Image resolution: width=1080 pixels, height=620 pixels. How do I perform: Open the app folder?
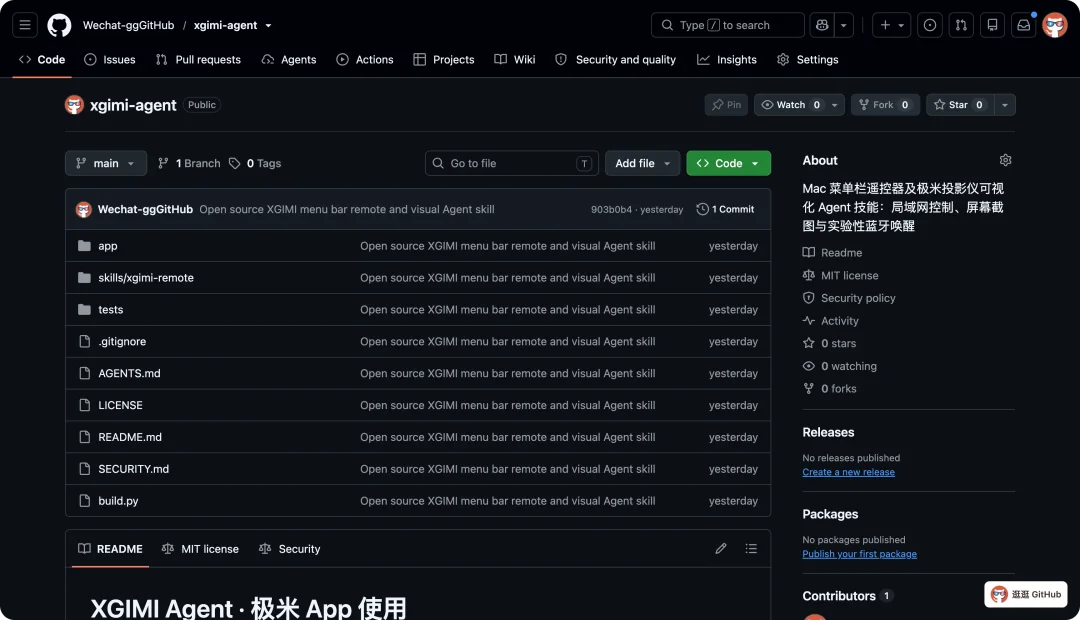[107, 246]
